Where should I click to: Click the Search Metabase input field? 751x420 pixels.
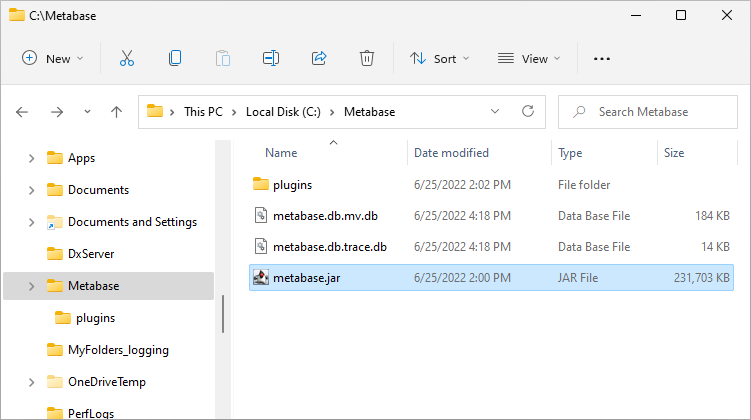point(648,112)
